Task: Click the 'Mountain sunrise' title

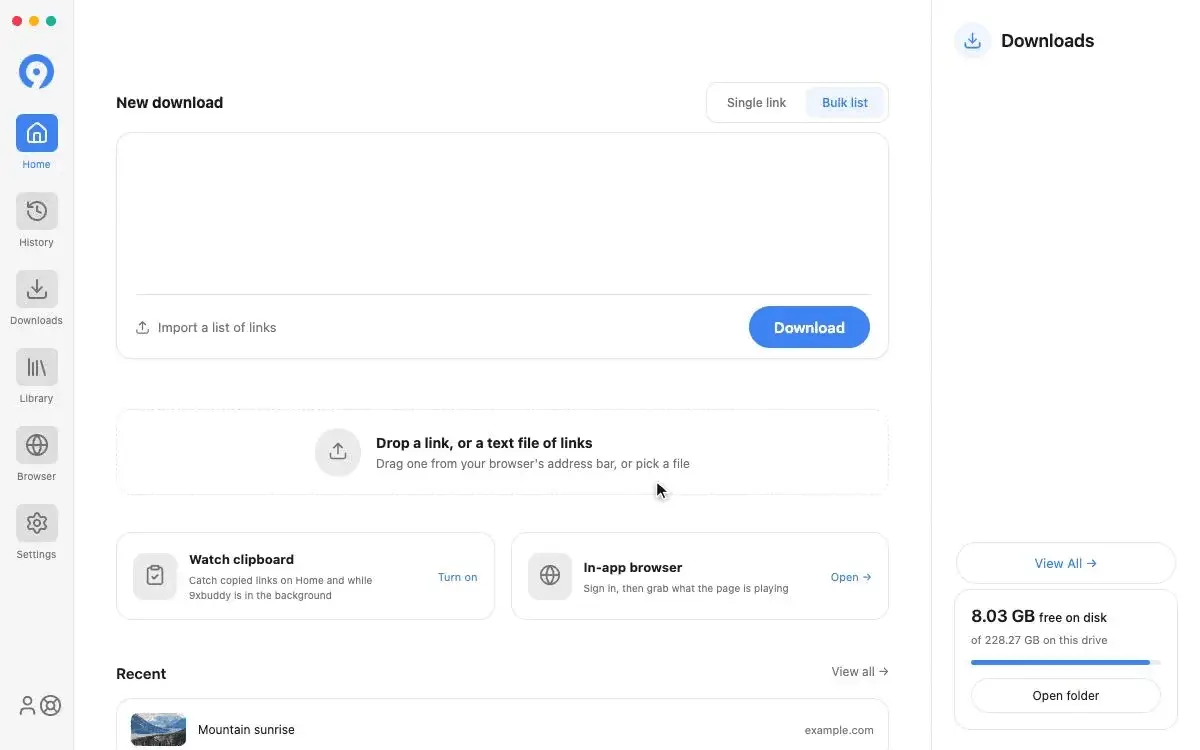Action: pyautogui.click(x=246, y=730)
